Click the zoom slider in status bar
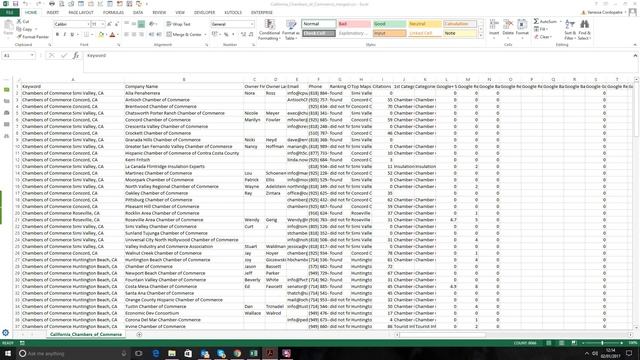640x360 pixels. pos(603,343)
